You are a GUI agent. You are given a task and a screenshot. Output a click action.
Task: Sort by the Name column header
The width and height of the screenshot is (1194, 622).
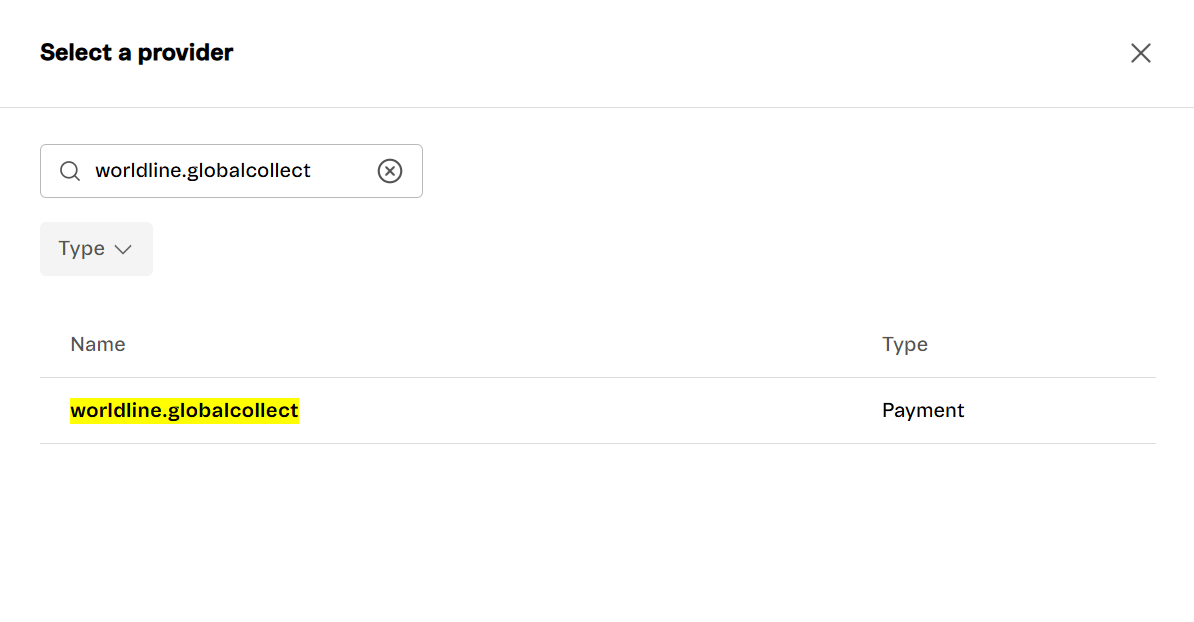[x=98, y=344]
